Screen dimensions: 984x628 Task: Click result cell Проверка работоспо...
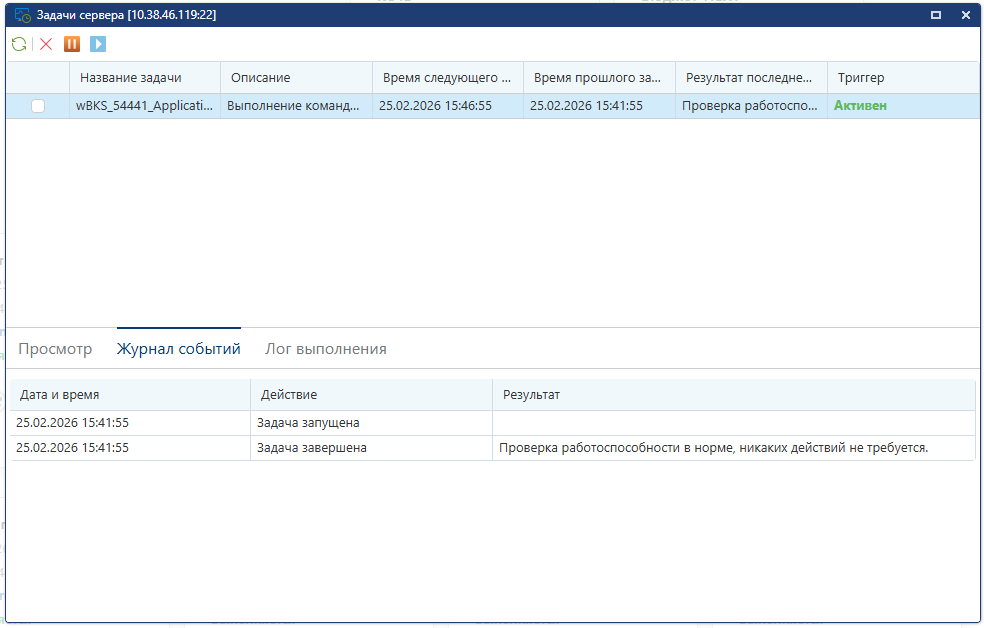click(x=750, y=106)
